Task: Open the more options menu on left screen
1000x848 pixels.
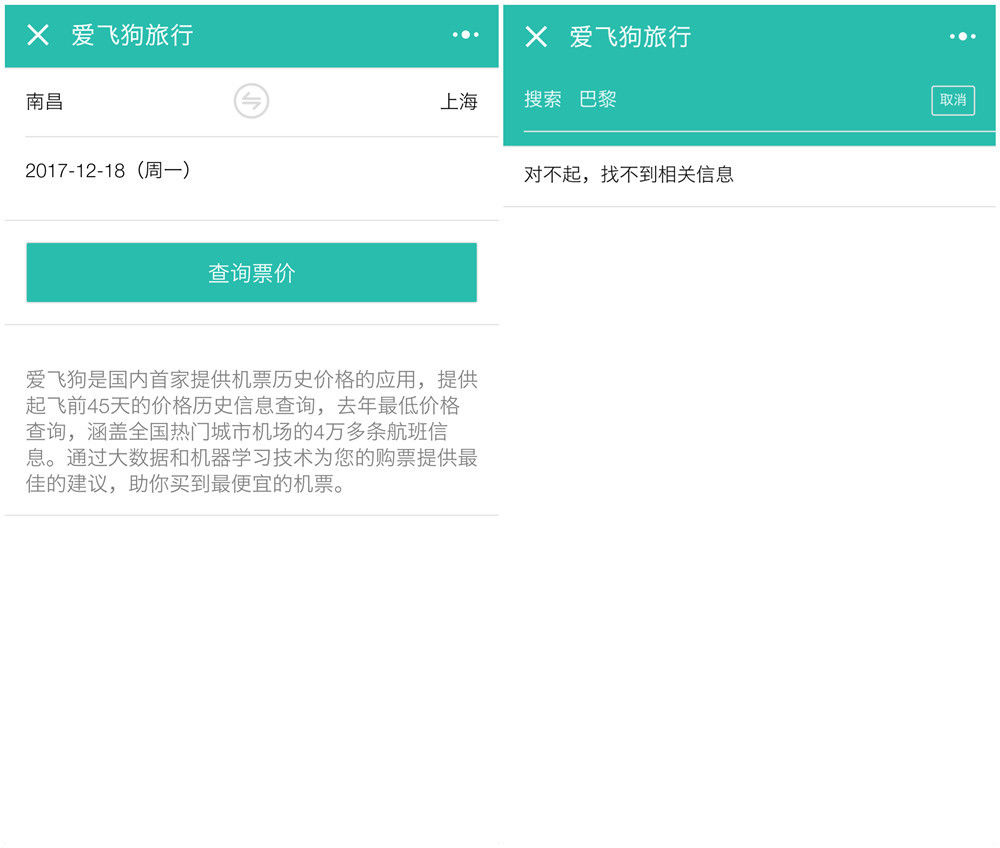Action: [x=465, y=35]
